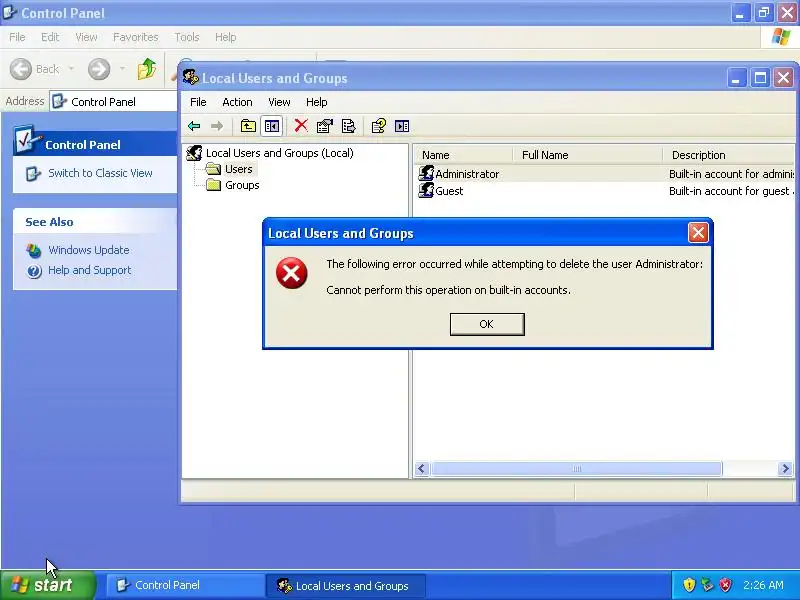The image size is (800, 600).
Task: Click the Help toolbar icon with question mark
Action: (x=379, y=126)
